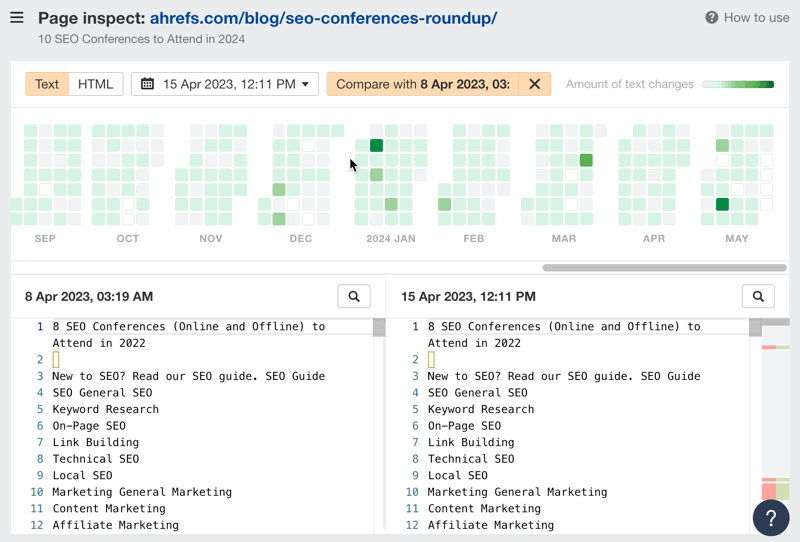The height and width of the screenshot is (542, 800).
Task: Remove comparison with the X button
Action: (535, 84)
